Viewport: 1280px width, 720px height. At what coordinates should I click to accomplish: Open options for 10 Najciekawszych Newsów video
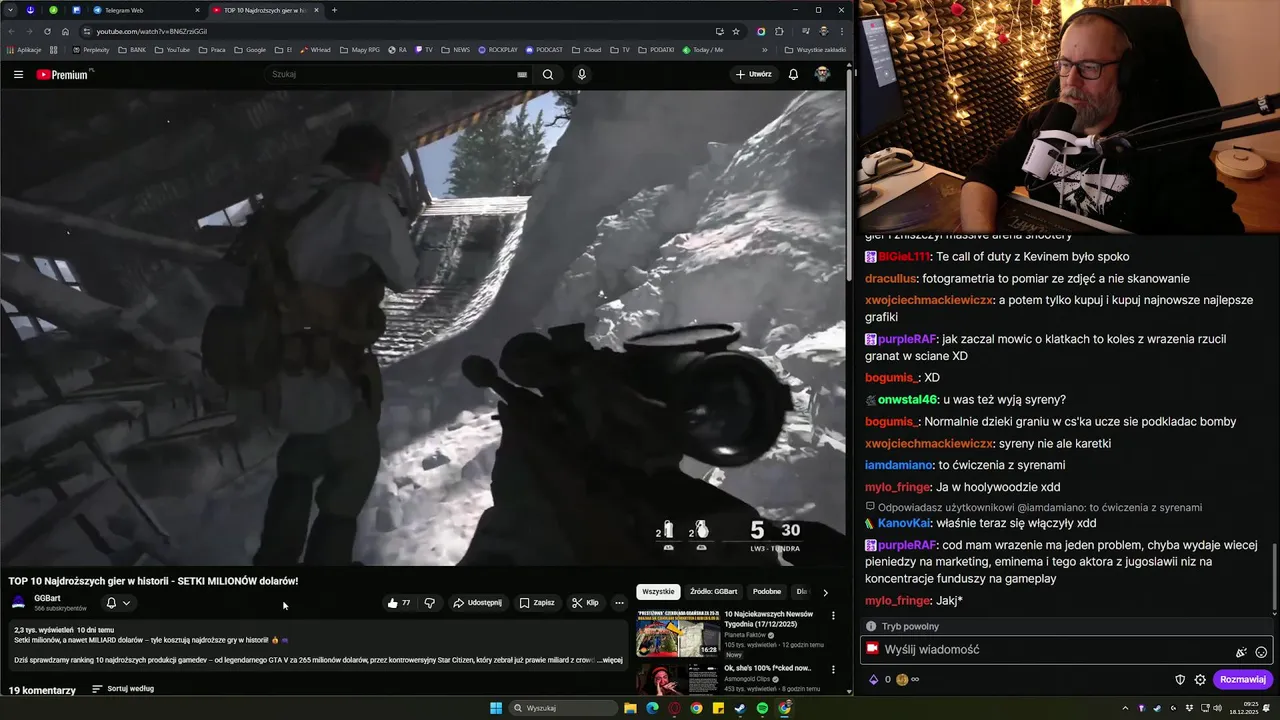point(833,616)
